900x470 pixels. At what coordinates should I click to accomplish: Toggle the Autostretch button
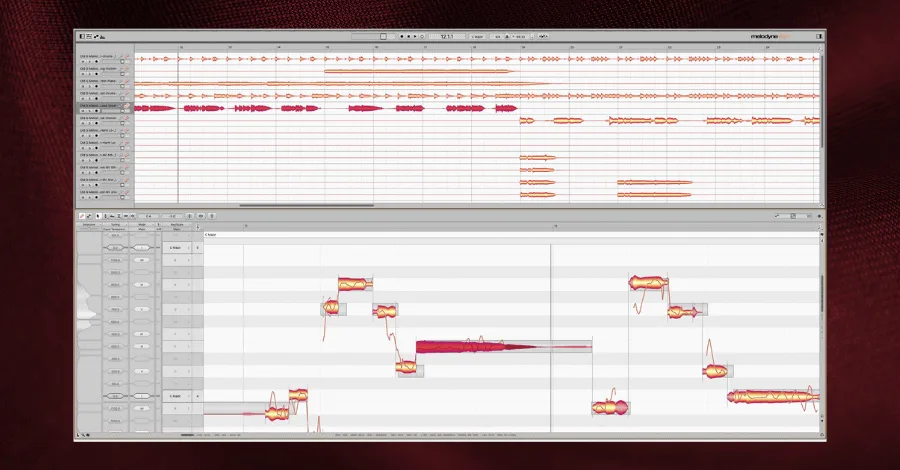pos(543,36)
